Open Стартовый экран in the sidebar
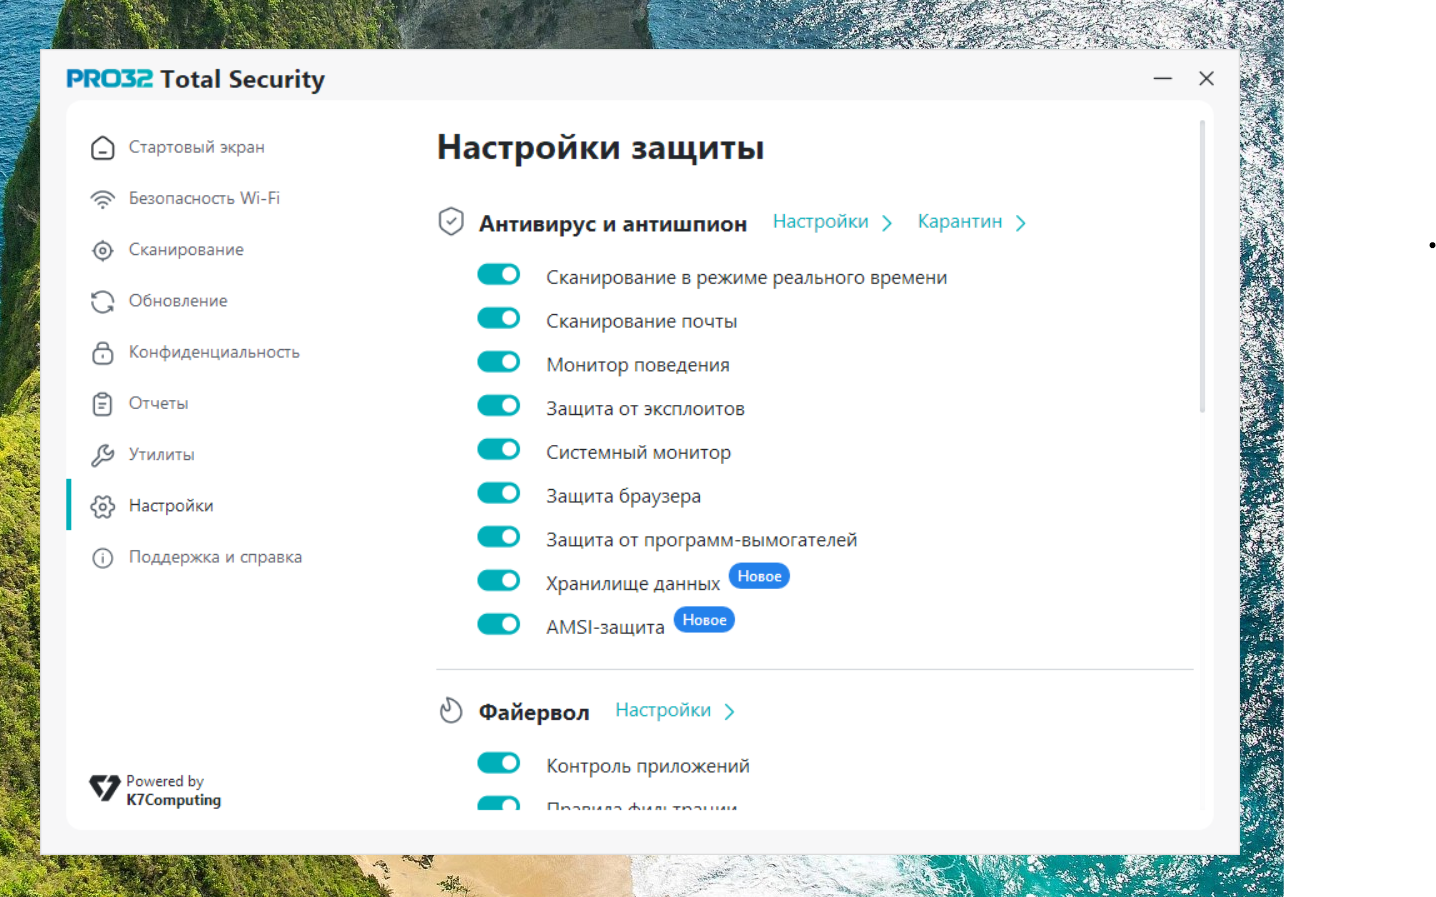Image resolution: width=1436 pixels, height=897 pixels. (197, 147)
